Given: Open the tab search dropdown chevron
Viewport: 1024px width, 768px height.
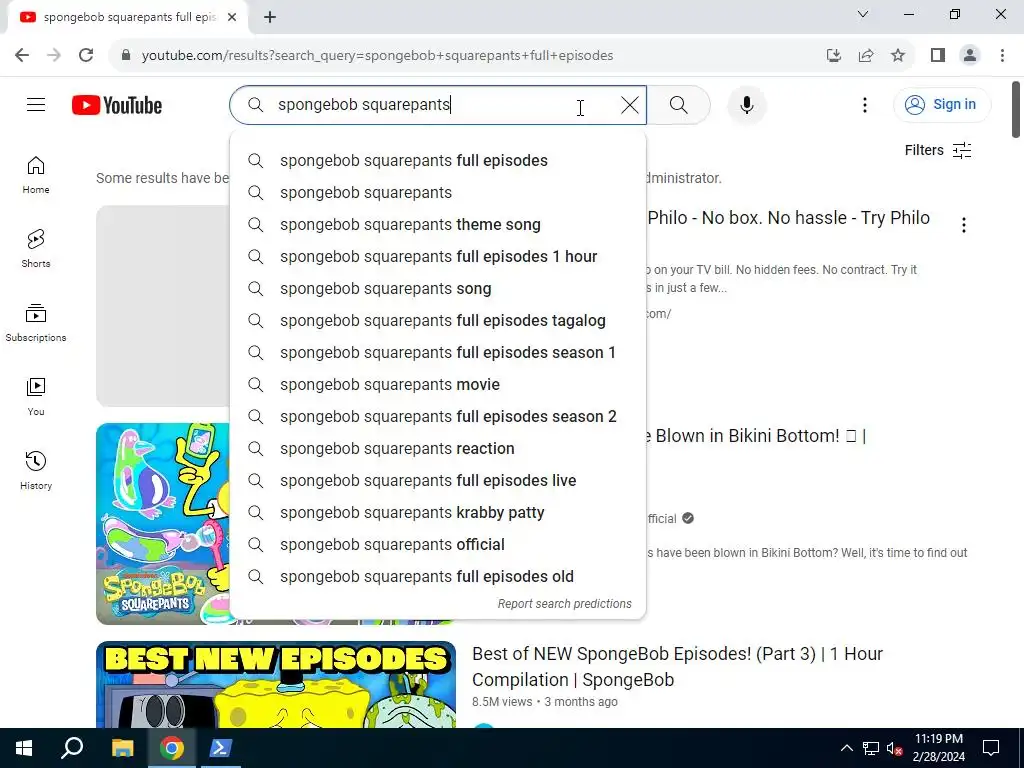Looking at the screenshot, I should click(x=863, y=14).
